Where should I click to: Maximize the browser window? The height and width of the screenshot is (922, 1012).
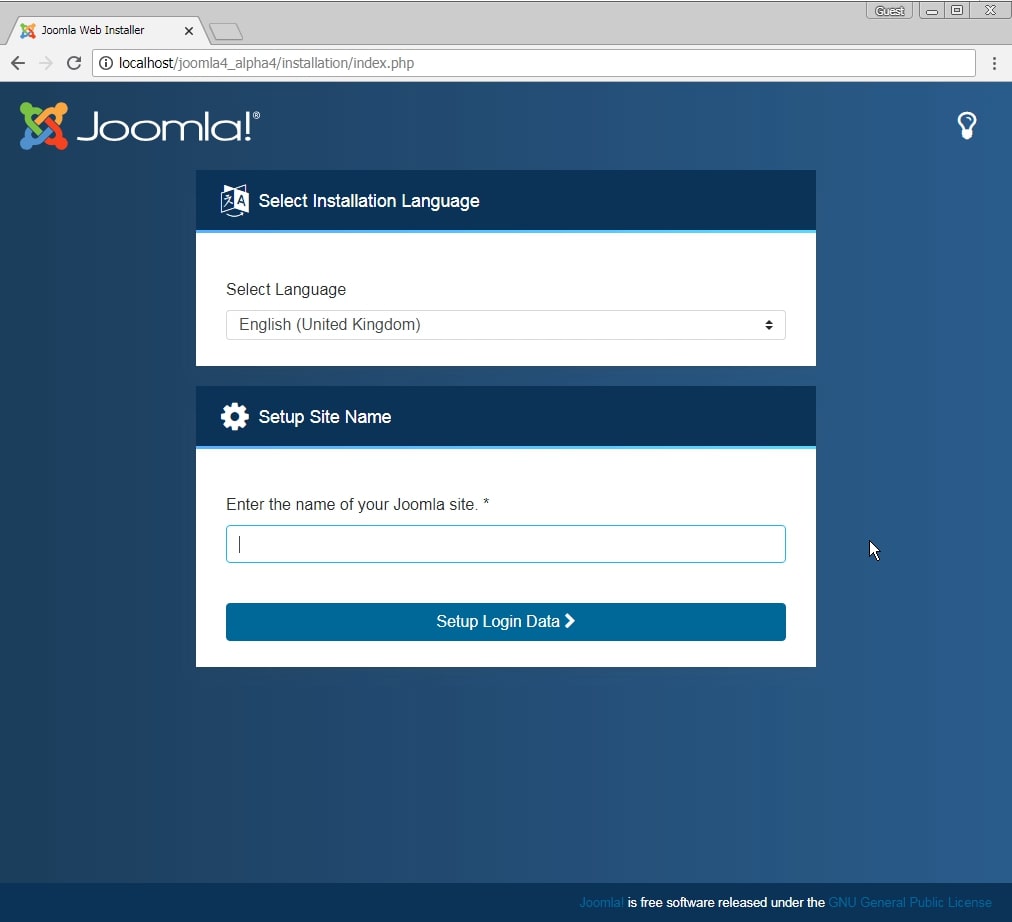point(957,10)
